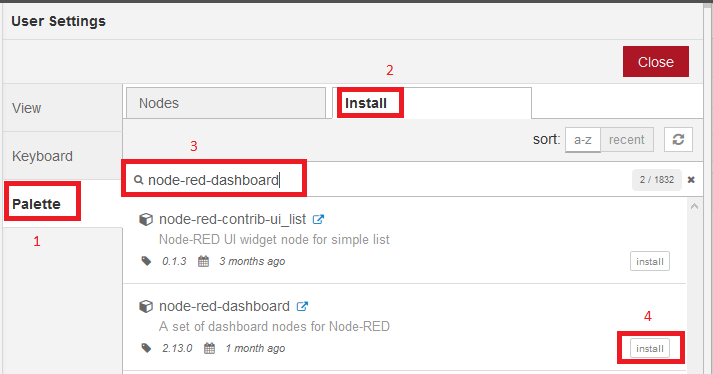Sort modules by recent
Image resolution: width=713 pixels, height=374 pixels.
point(627,140)
